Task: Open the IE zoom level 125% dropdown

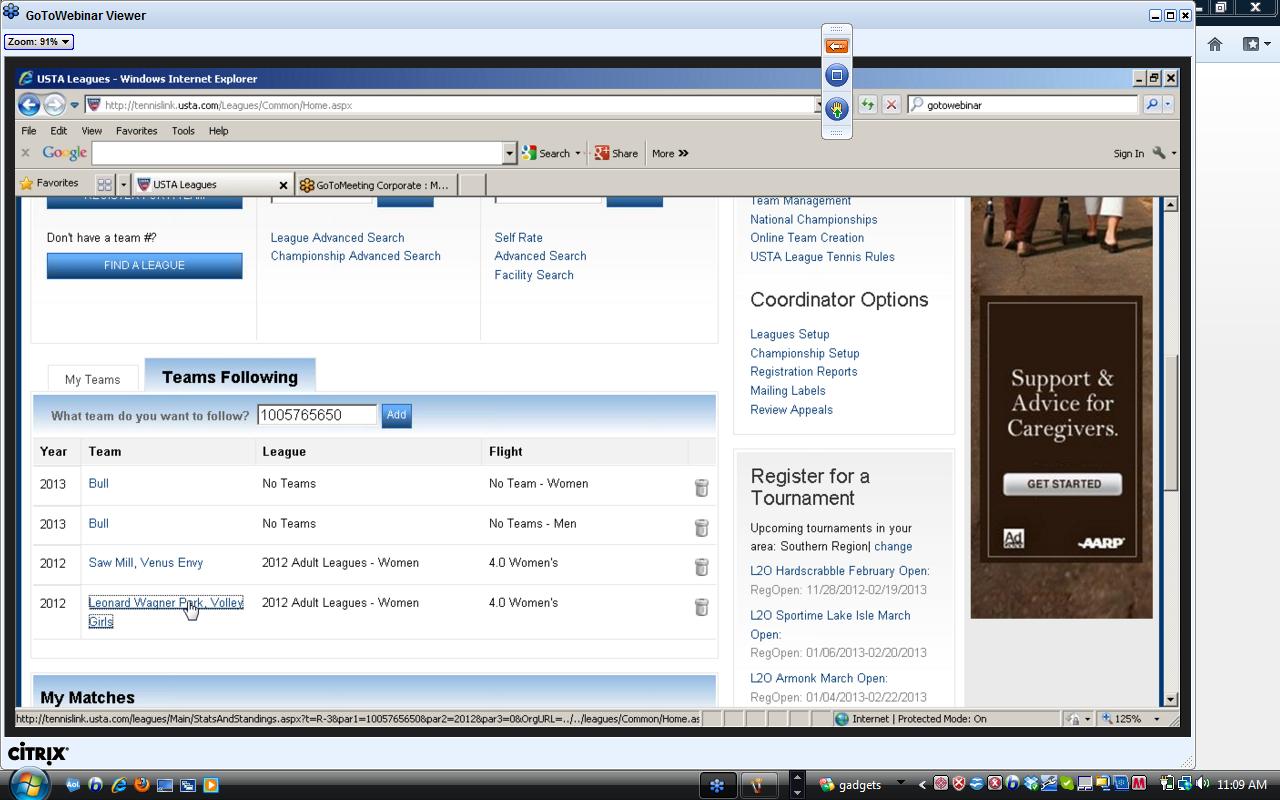Action: [1157, 719]
